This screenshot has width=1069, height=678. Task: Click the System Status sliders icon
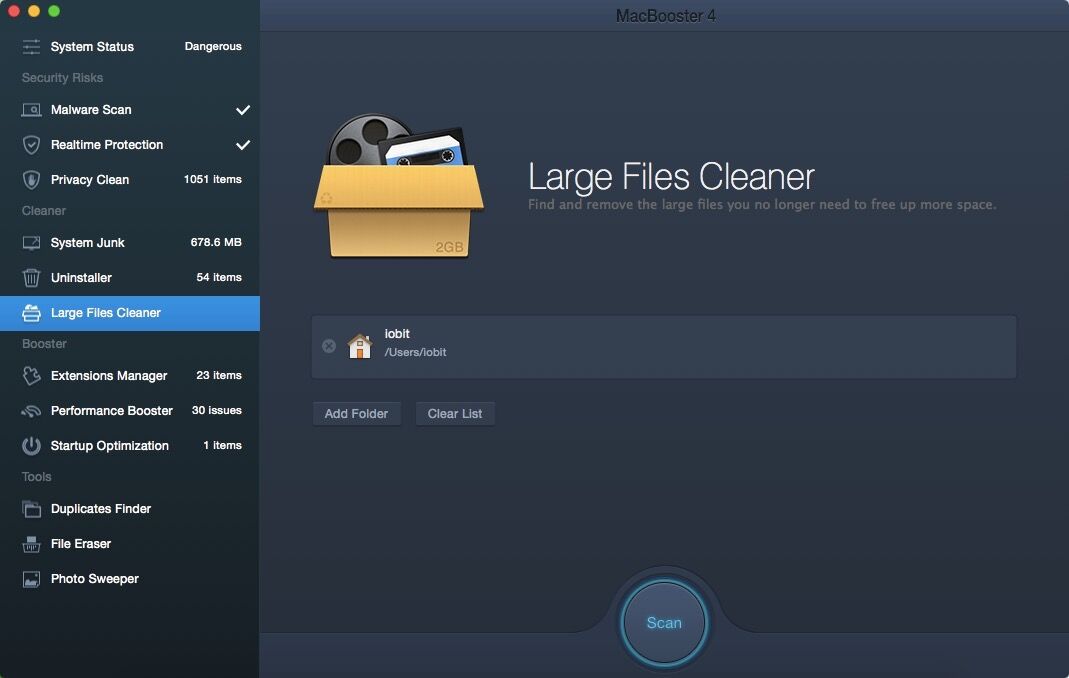tap(31, 46)
